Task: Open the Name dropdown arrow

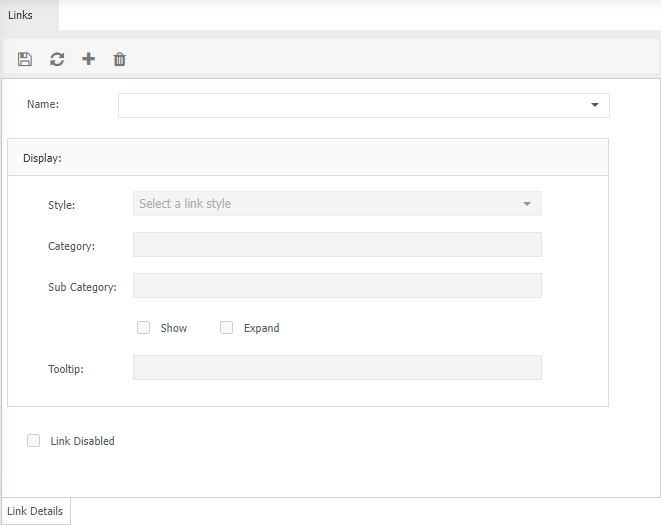Action: pos(595,105)
